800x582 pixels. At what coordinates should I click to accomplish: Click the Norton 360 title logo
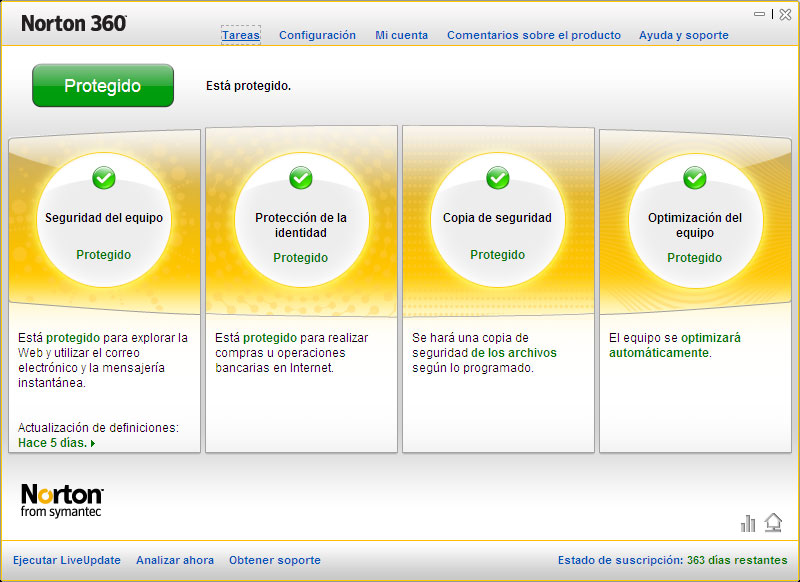[74, 23]
